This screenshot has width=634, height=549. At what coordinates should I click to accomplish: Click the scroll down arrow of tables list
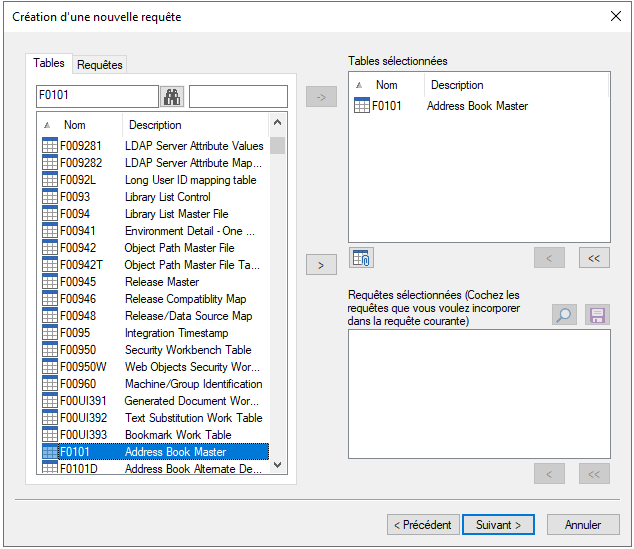(277, 465)
